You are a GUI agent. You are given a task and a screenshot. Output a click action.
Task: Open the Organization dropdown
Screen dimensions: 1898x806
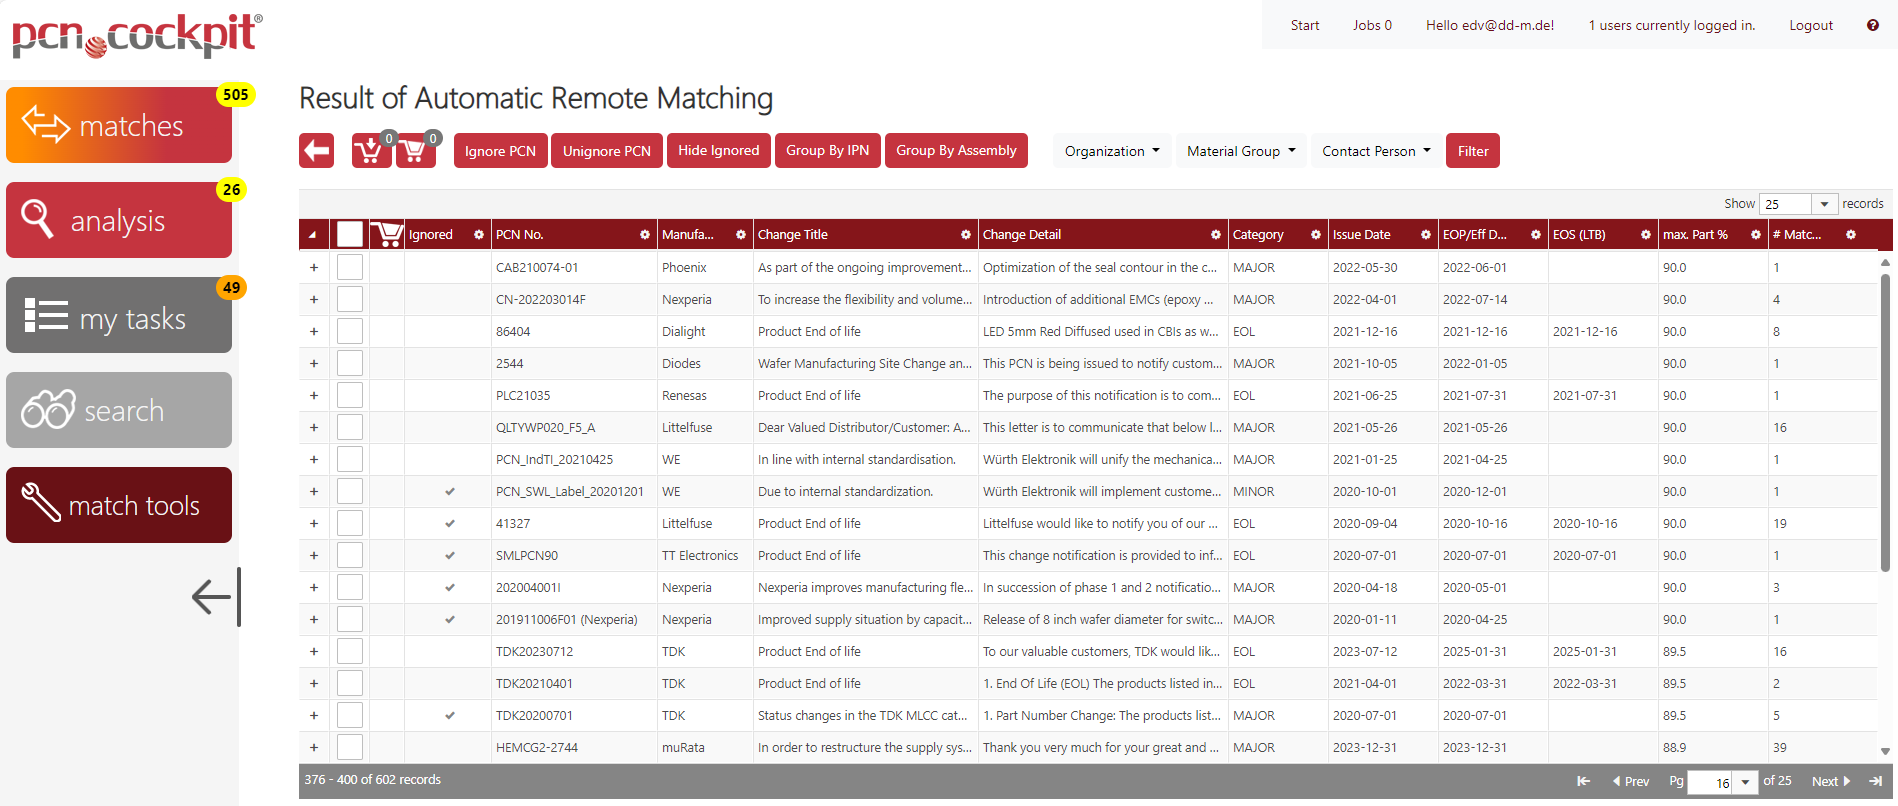1112,151
